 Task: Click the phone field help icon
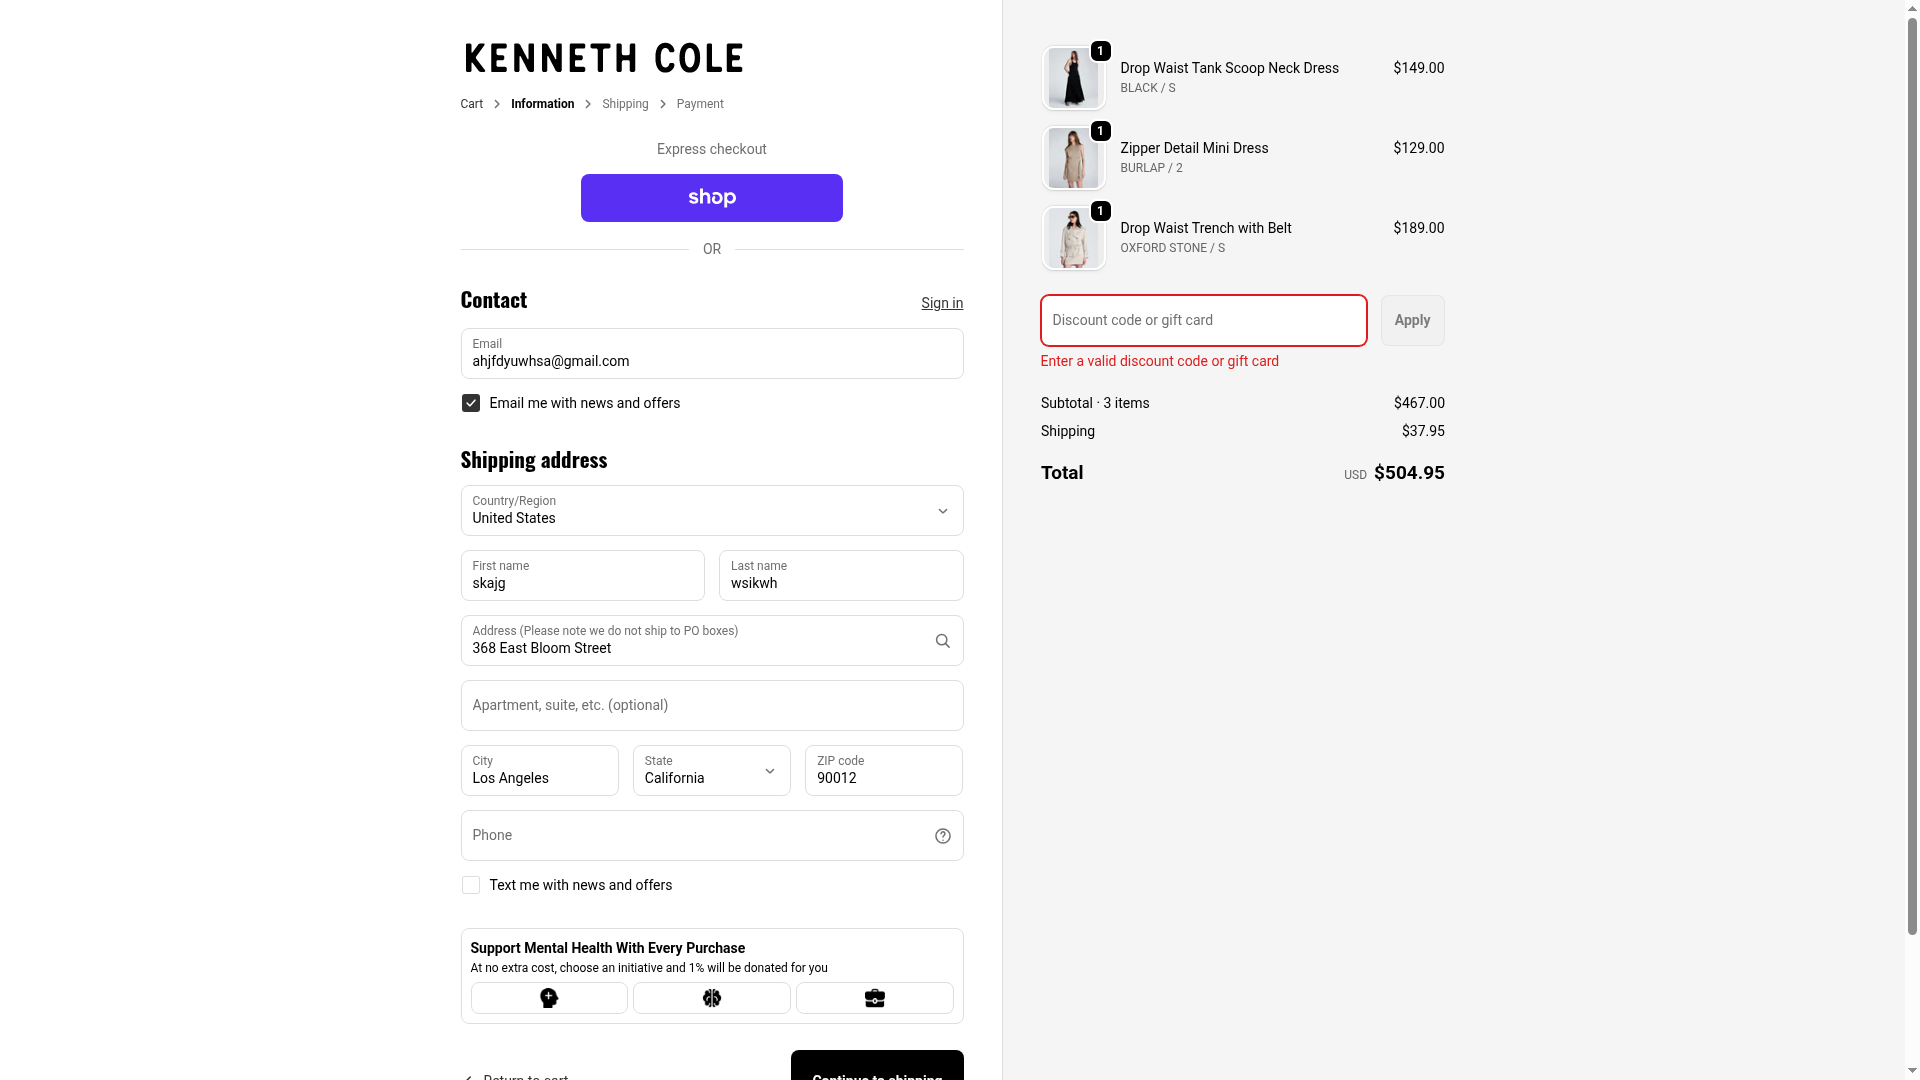942,836
